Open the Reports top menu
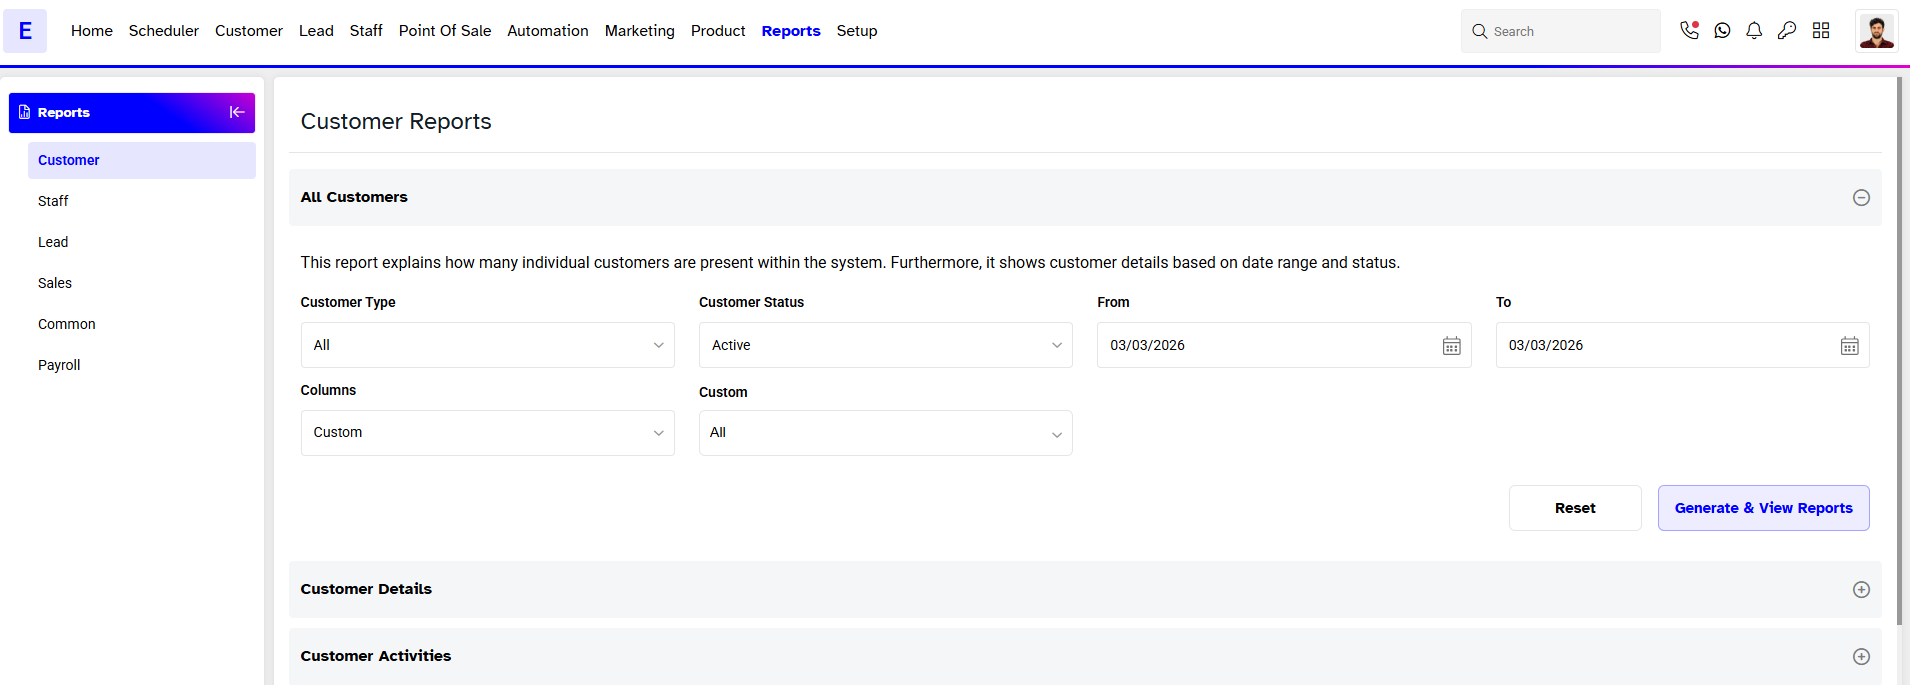 (x=791, y=31)
